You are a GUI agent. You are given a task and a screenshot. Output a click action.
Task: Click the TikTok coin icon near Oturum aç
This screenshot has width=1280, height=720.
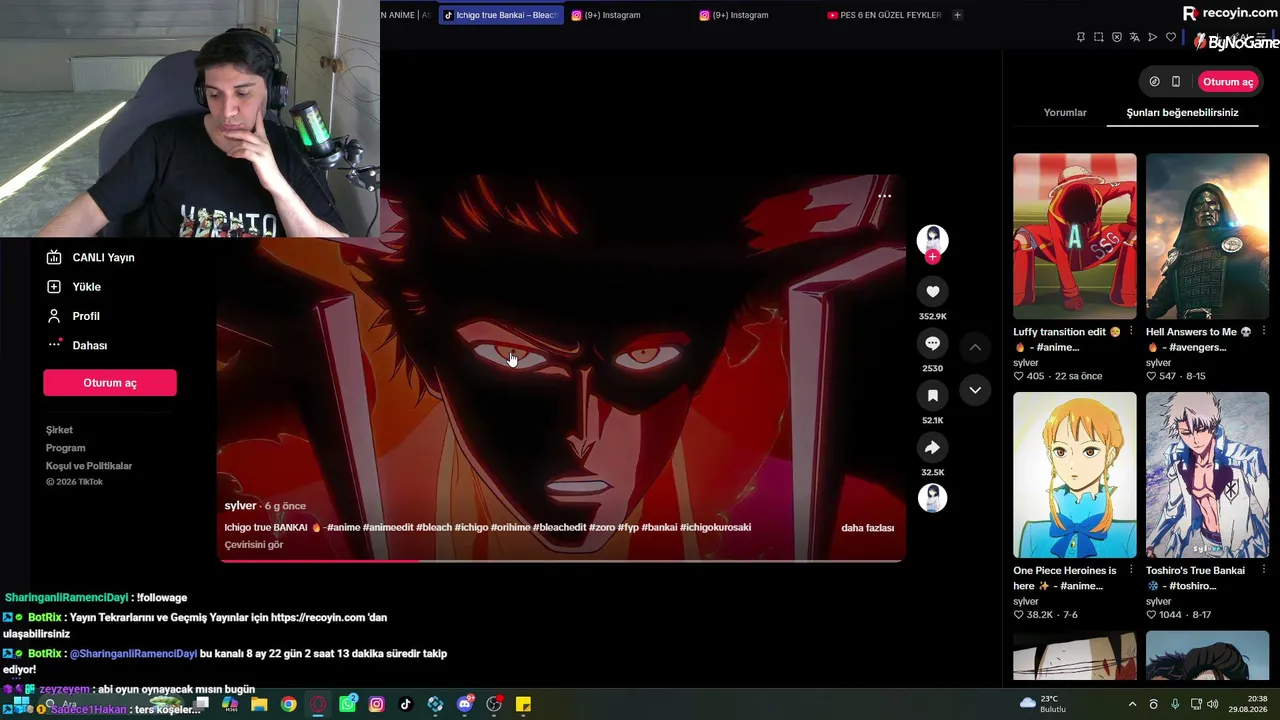[1154, 82]
